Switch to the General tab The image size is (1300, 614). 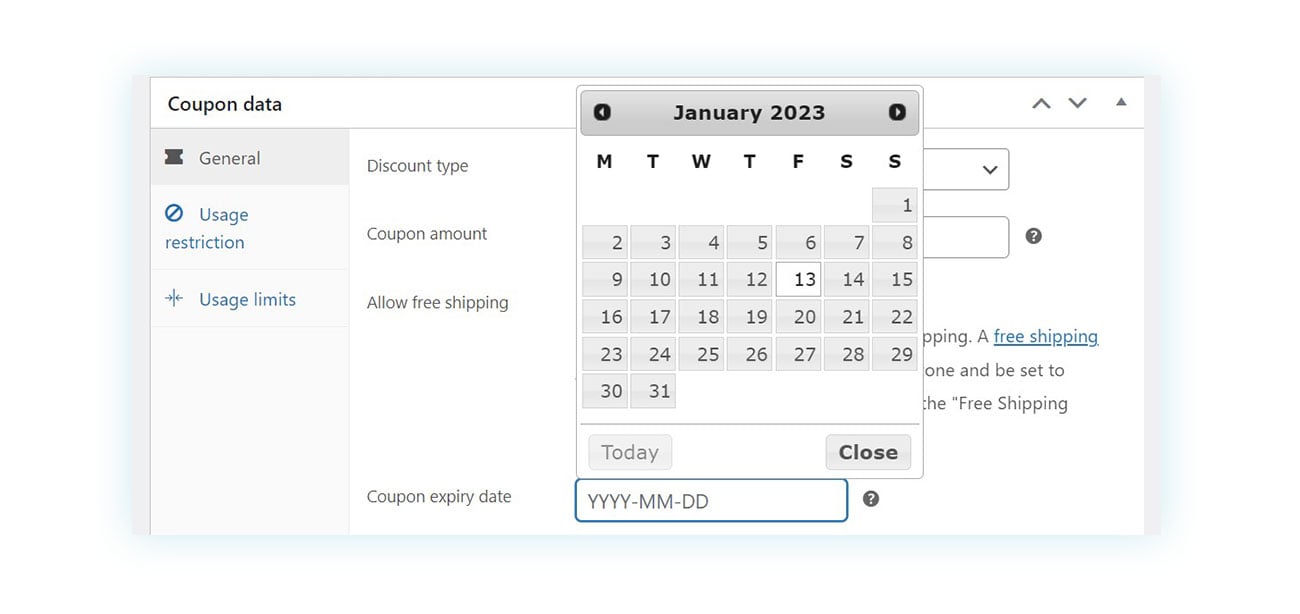coord(231,157)
